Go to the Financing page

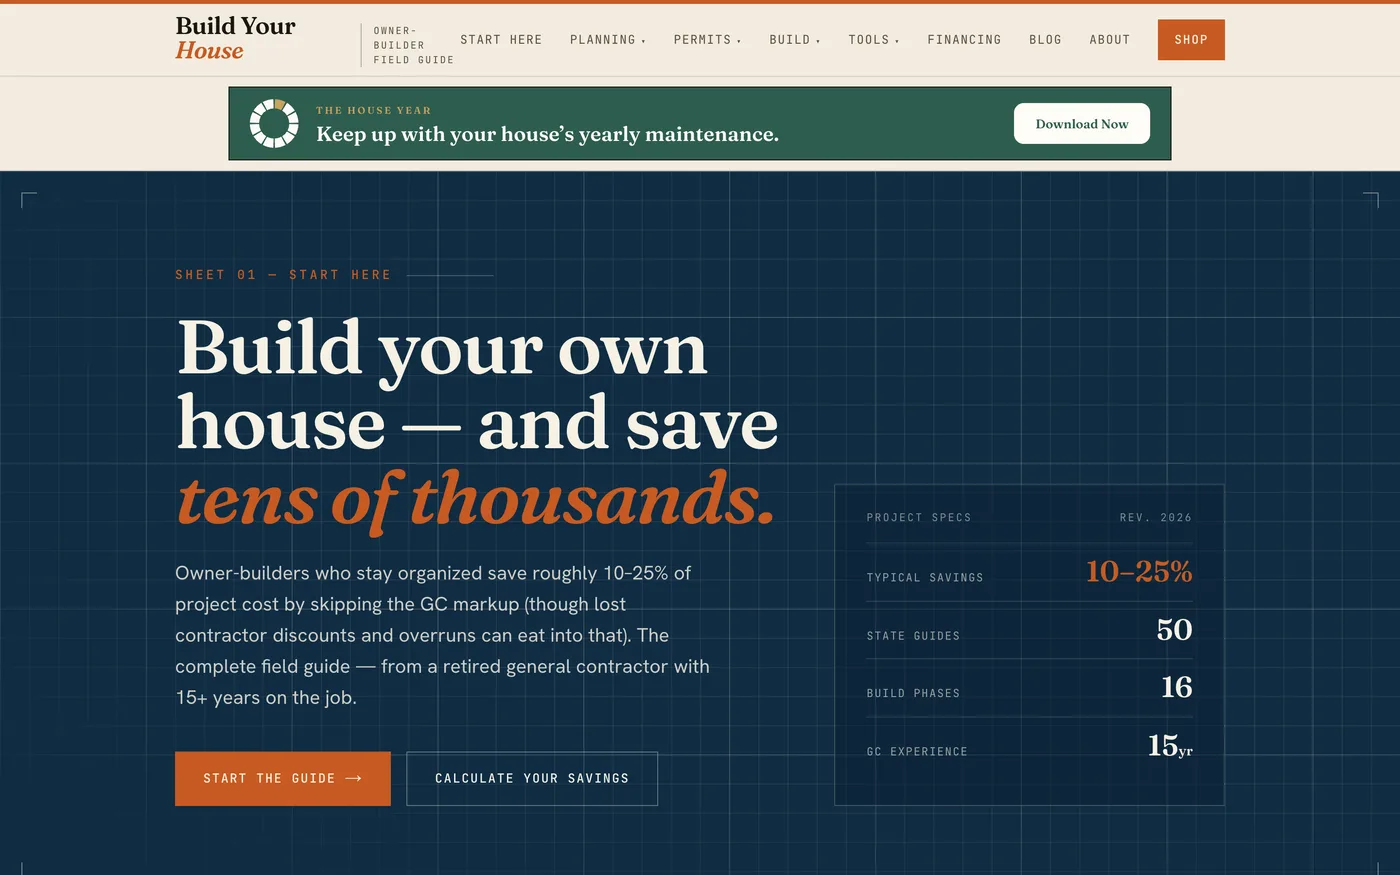point(964,40)
